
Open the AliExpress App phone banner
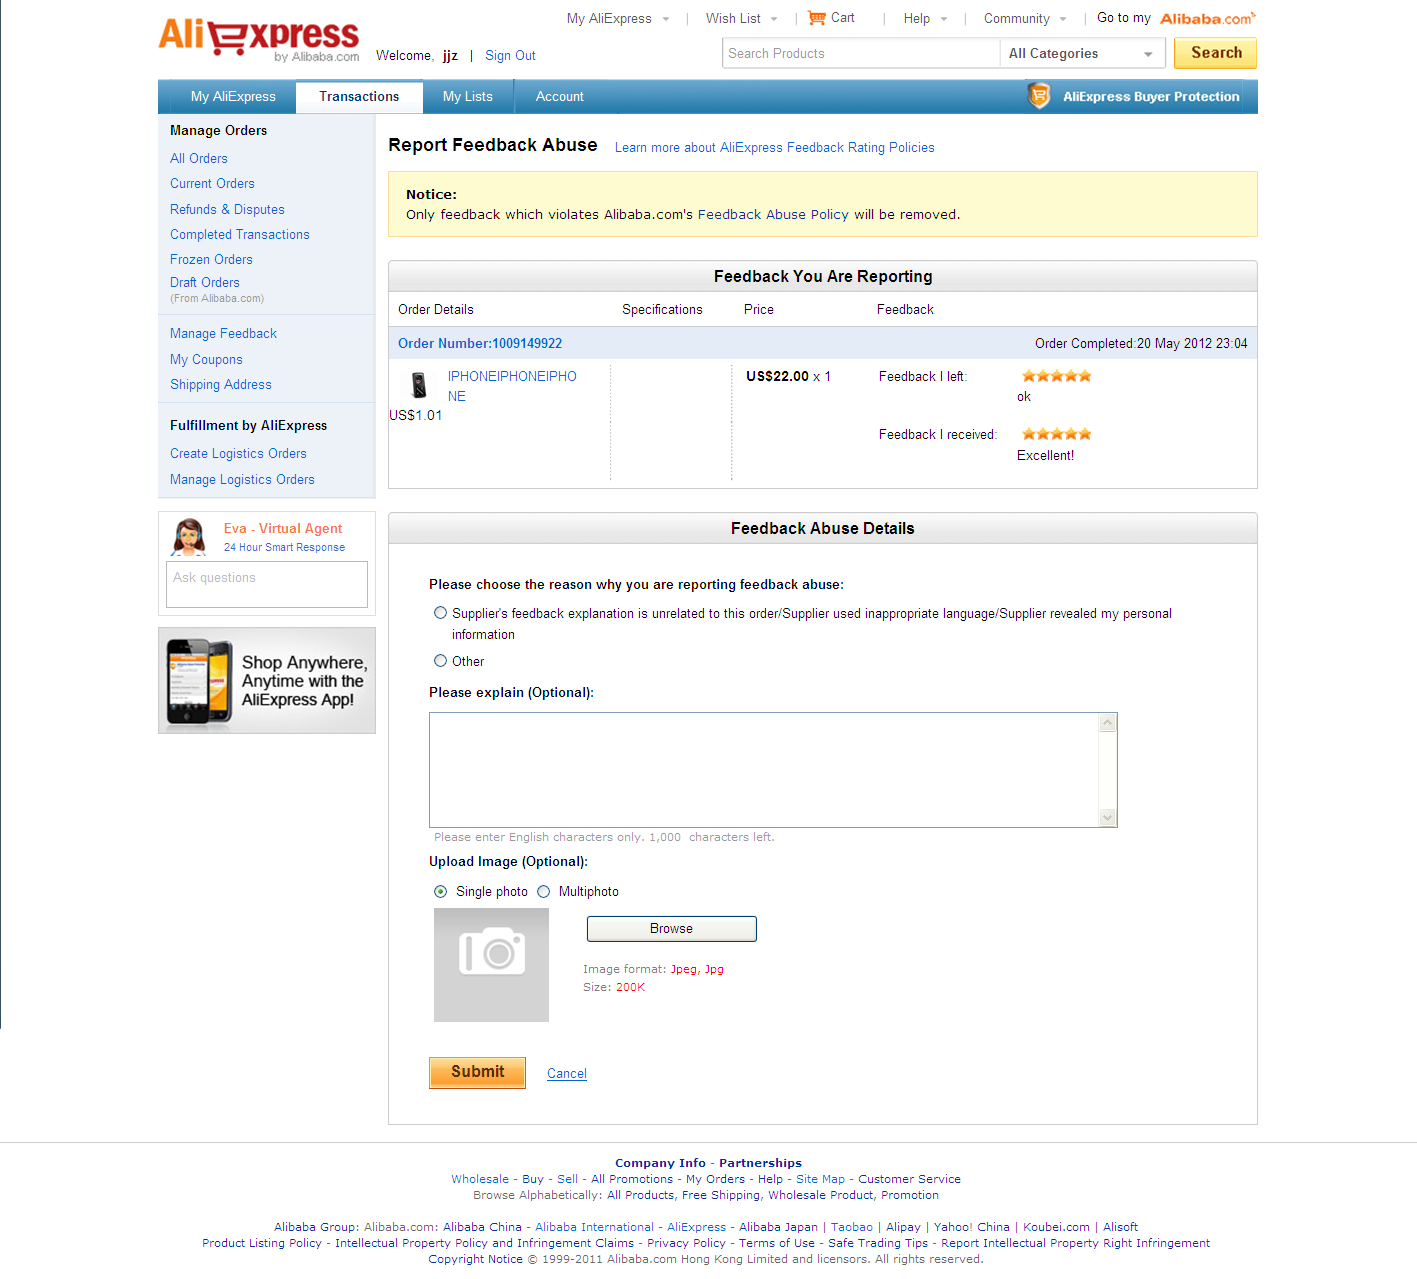point(267,681)
